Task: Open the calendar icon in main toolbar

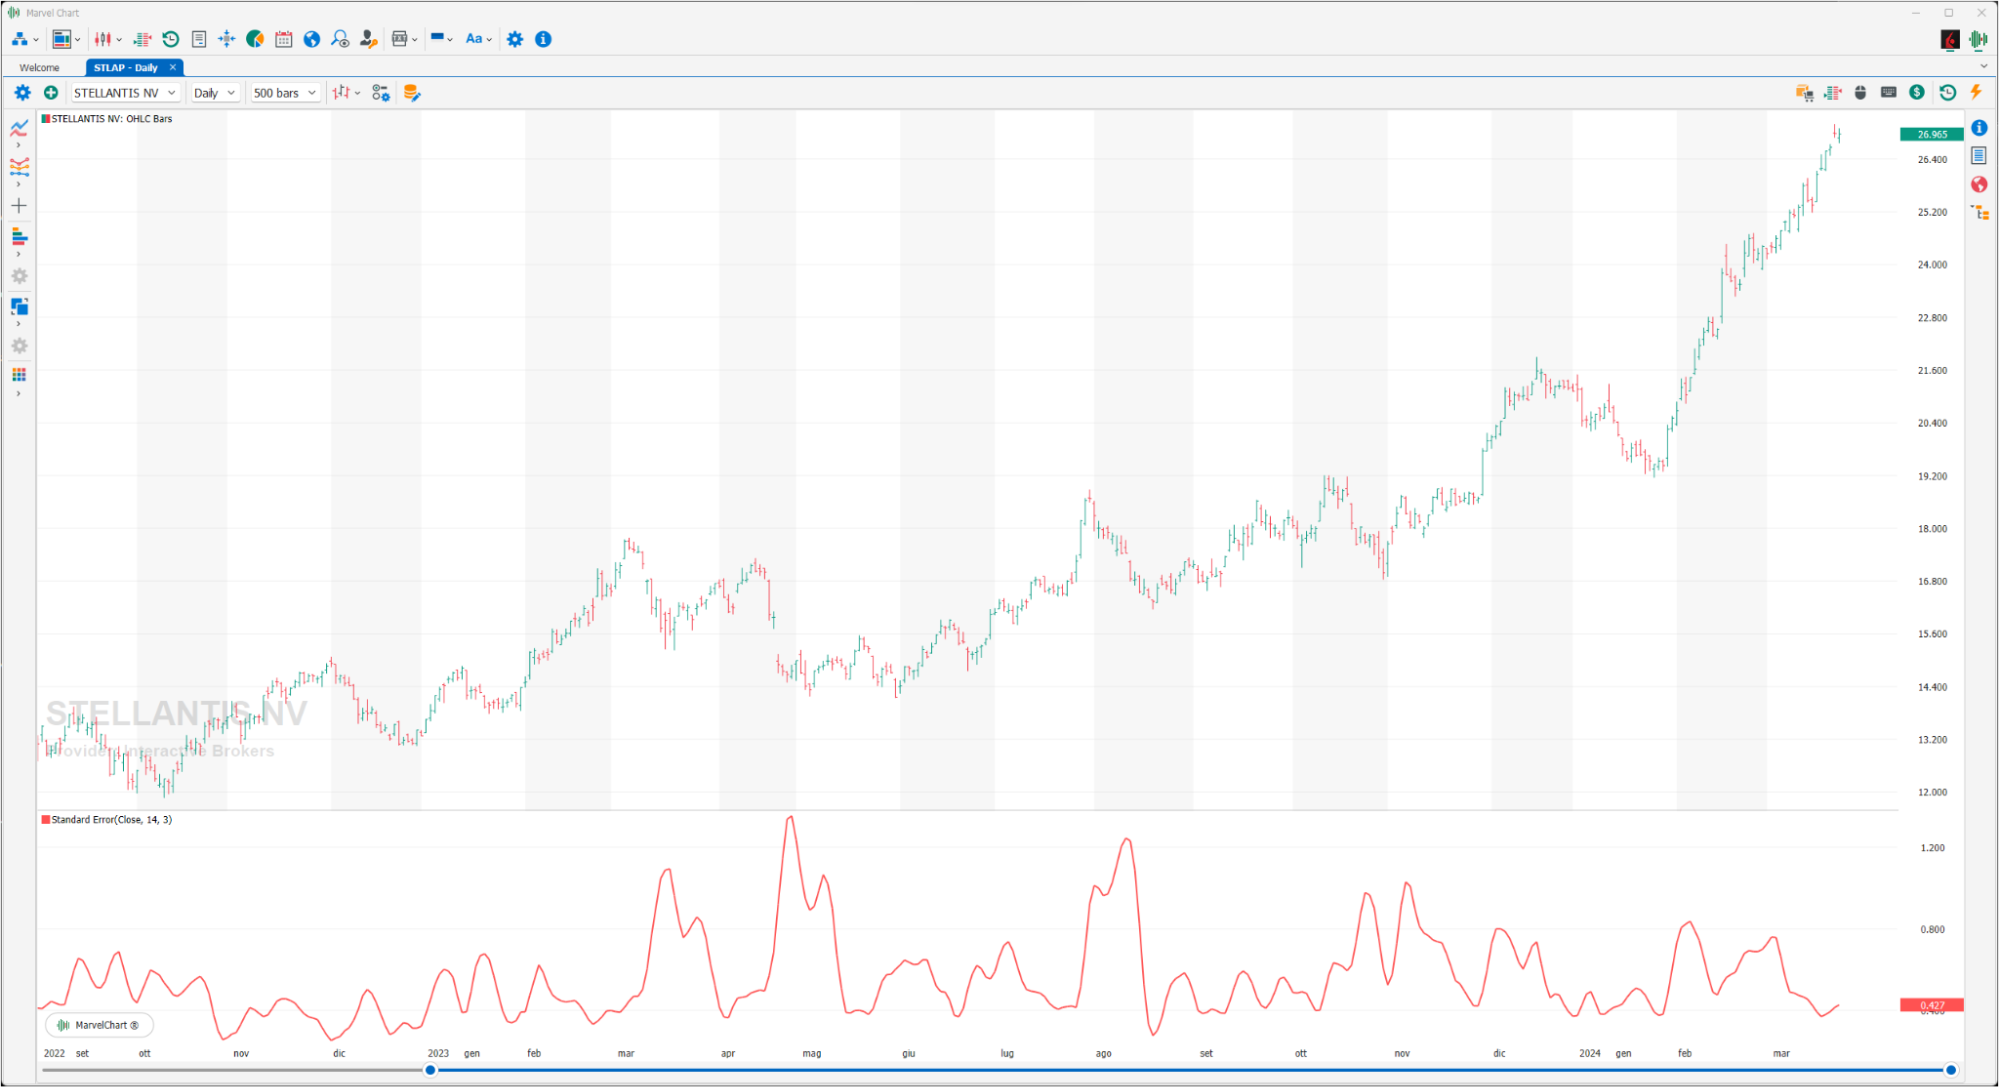Action: tap(284, 39)
